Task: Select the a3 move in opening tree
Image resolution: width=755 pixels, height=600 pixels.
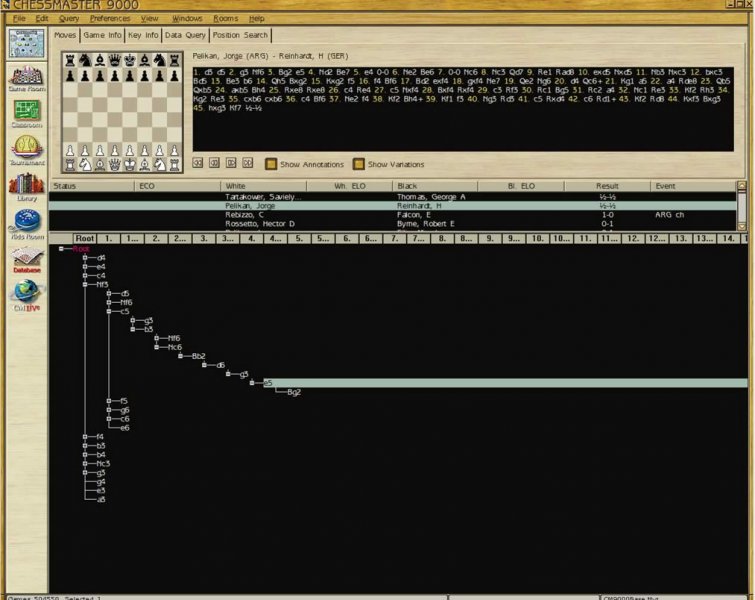Action: (x=101, y=500)
